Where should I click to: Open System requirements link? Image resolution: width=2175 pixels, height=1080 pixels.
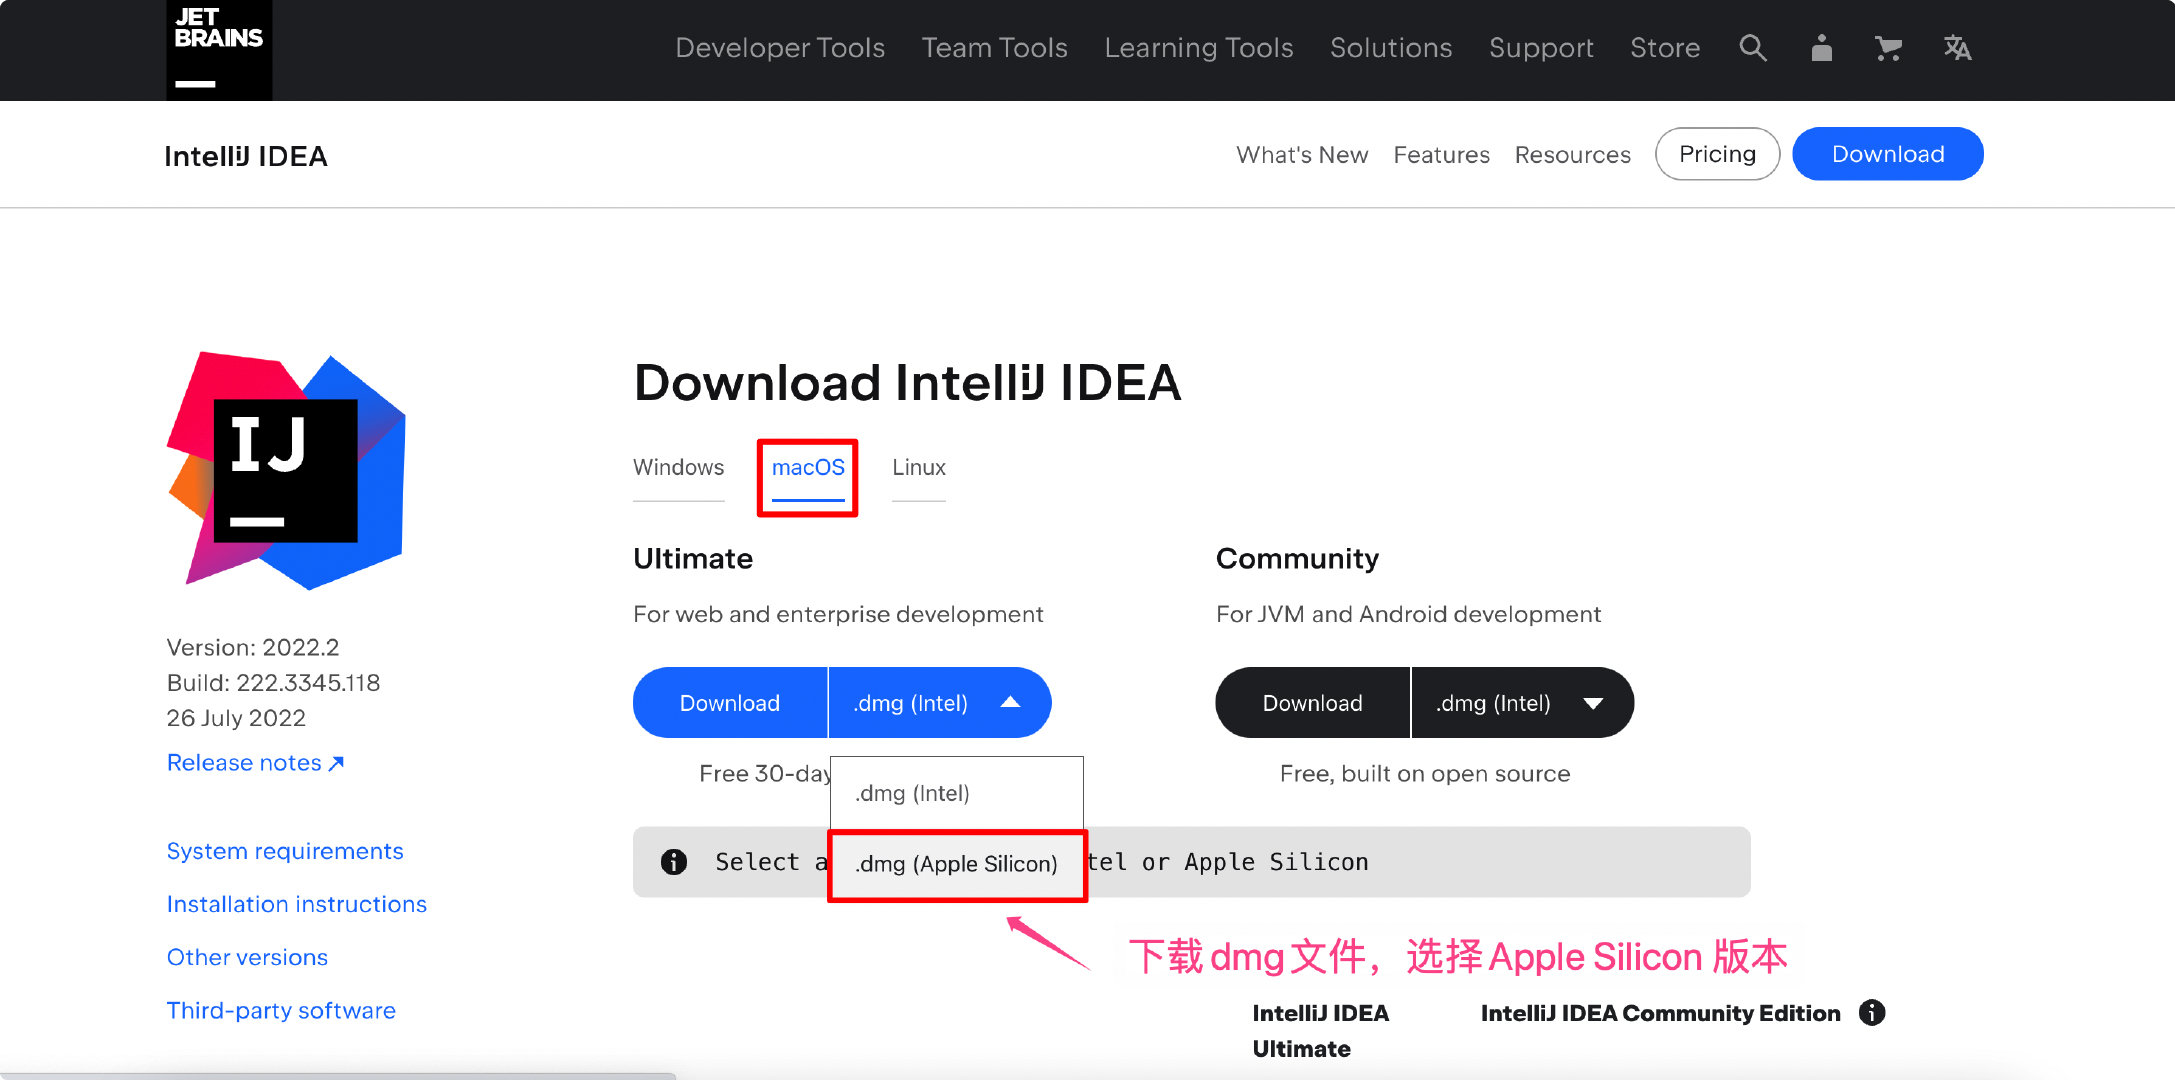click(x=285, y=851)
